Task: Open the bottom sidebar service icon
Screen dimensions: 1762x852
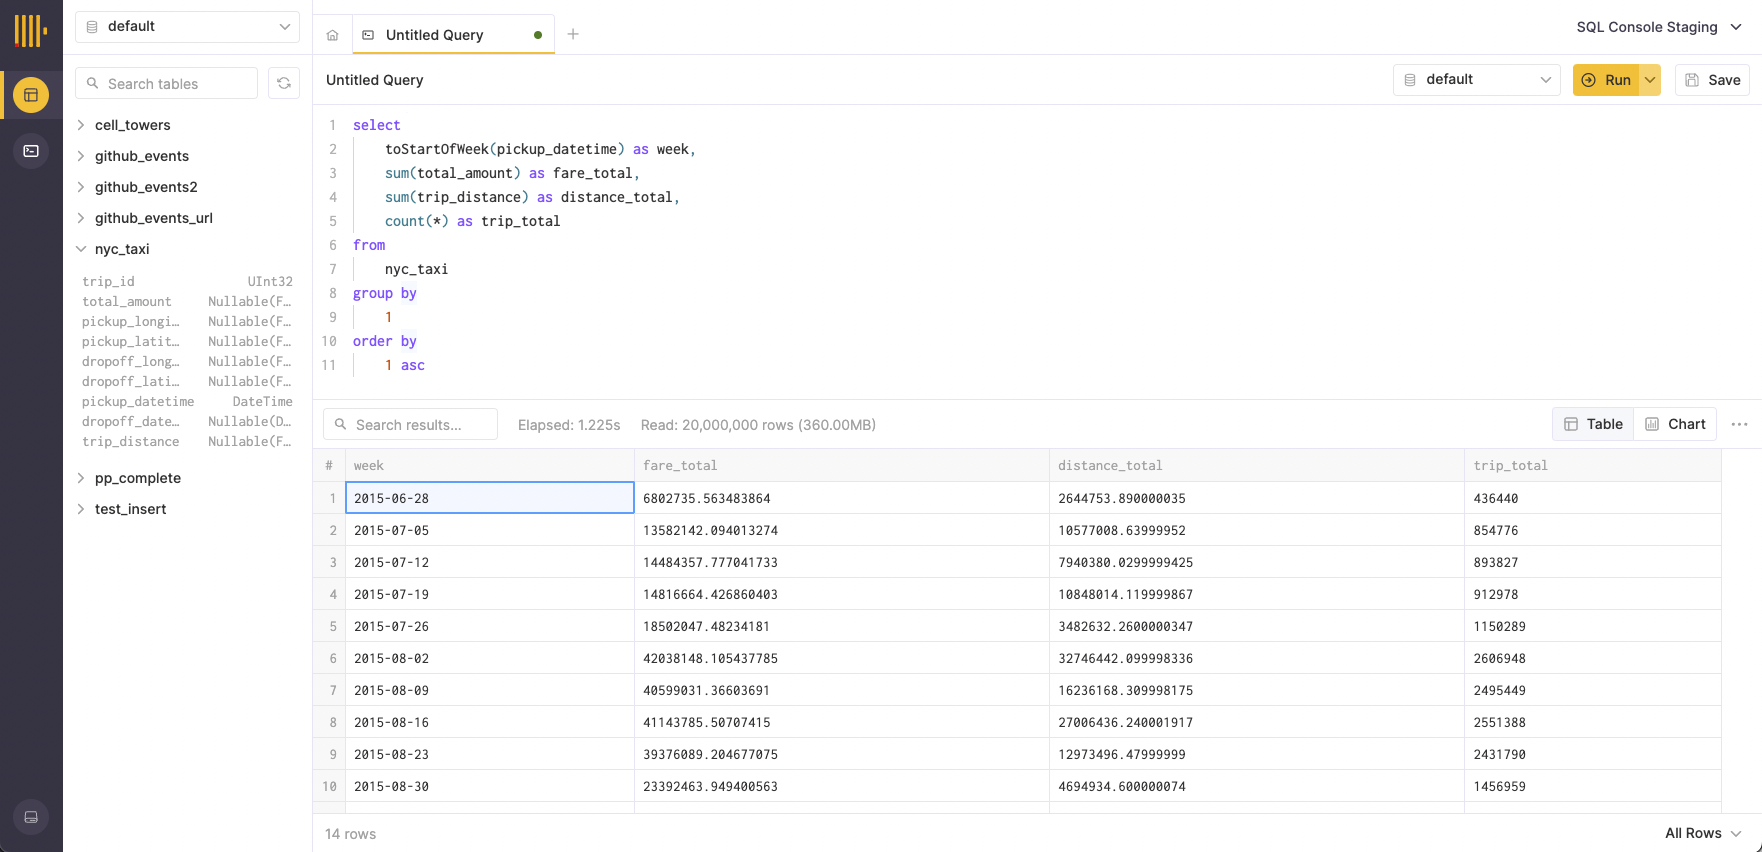Action: tap(31, 817)
